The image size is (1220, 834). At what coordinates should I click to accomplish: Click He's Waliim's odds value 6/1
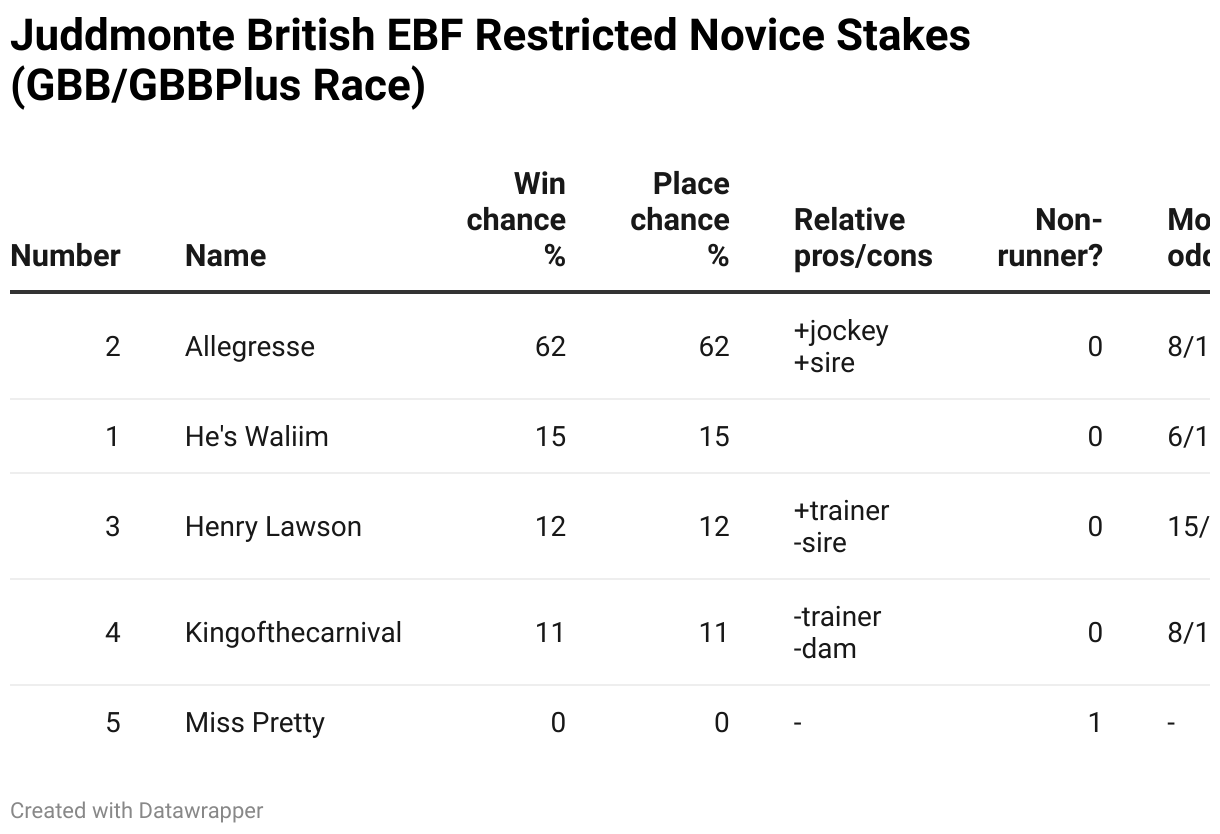click(x=1187, y=437)
